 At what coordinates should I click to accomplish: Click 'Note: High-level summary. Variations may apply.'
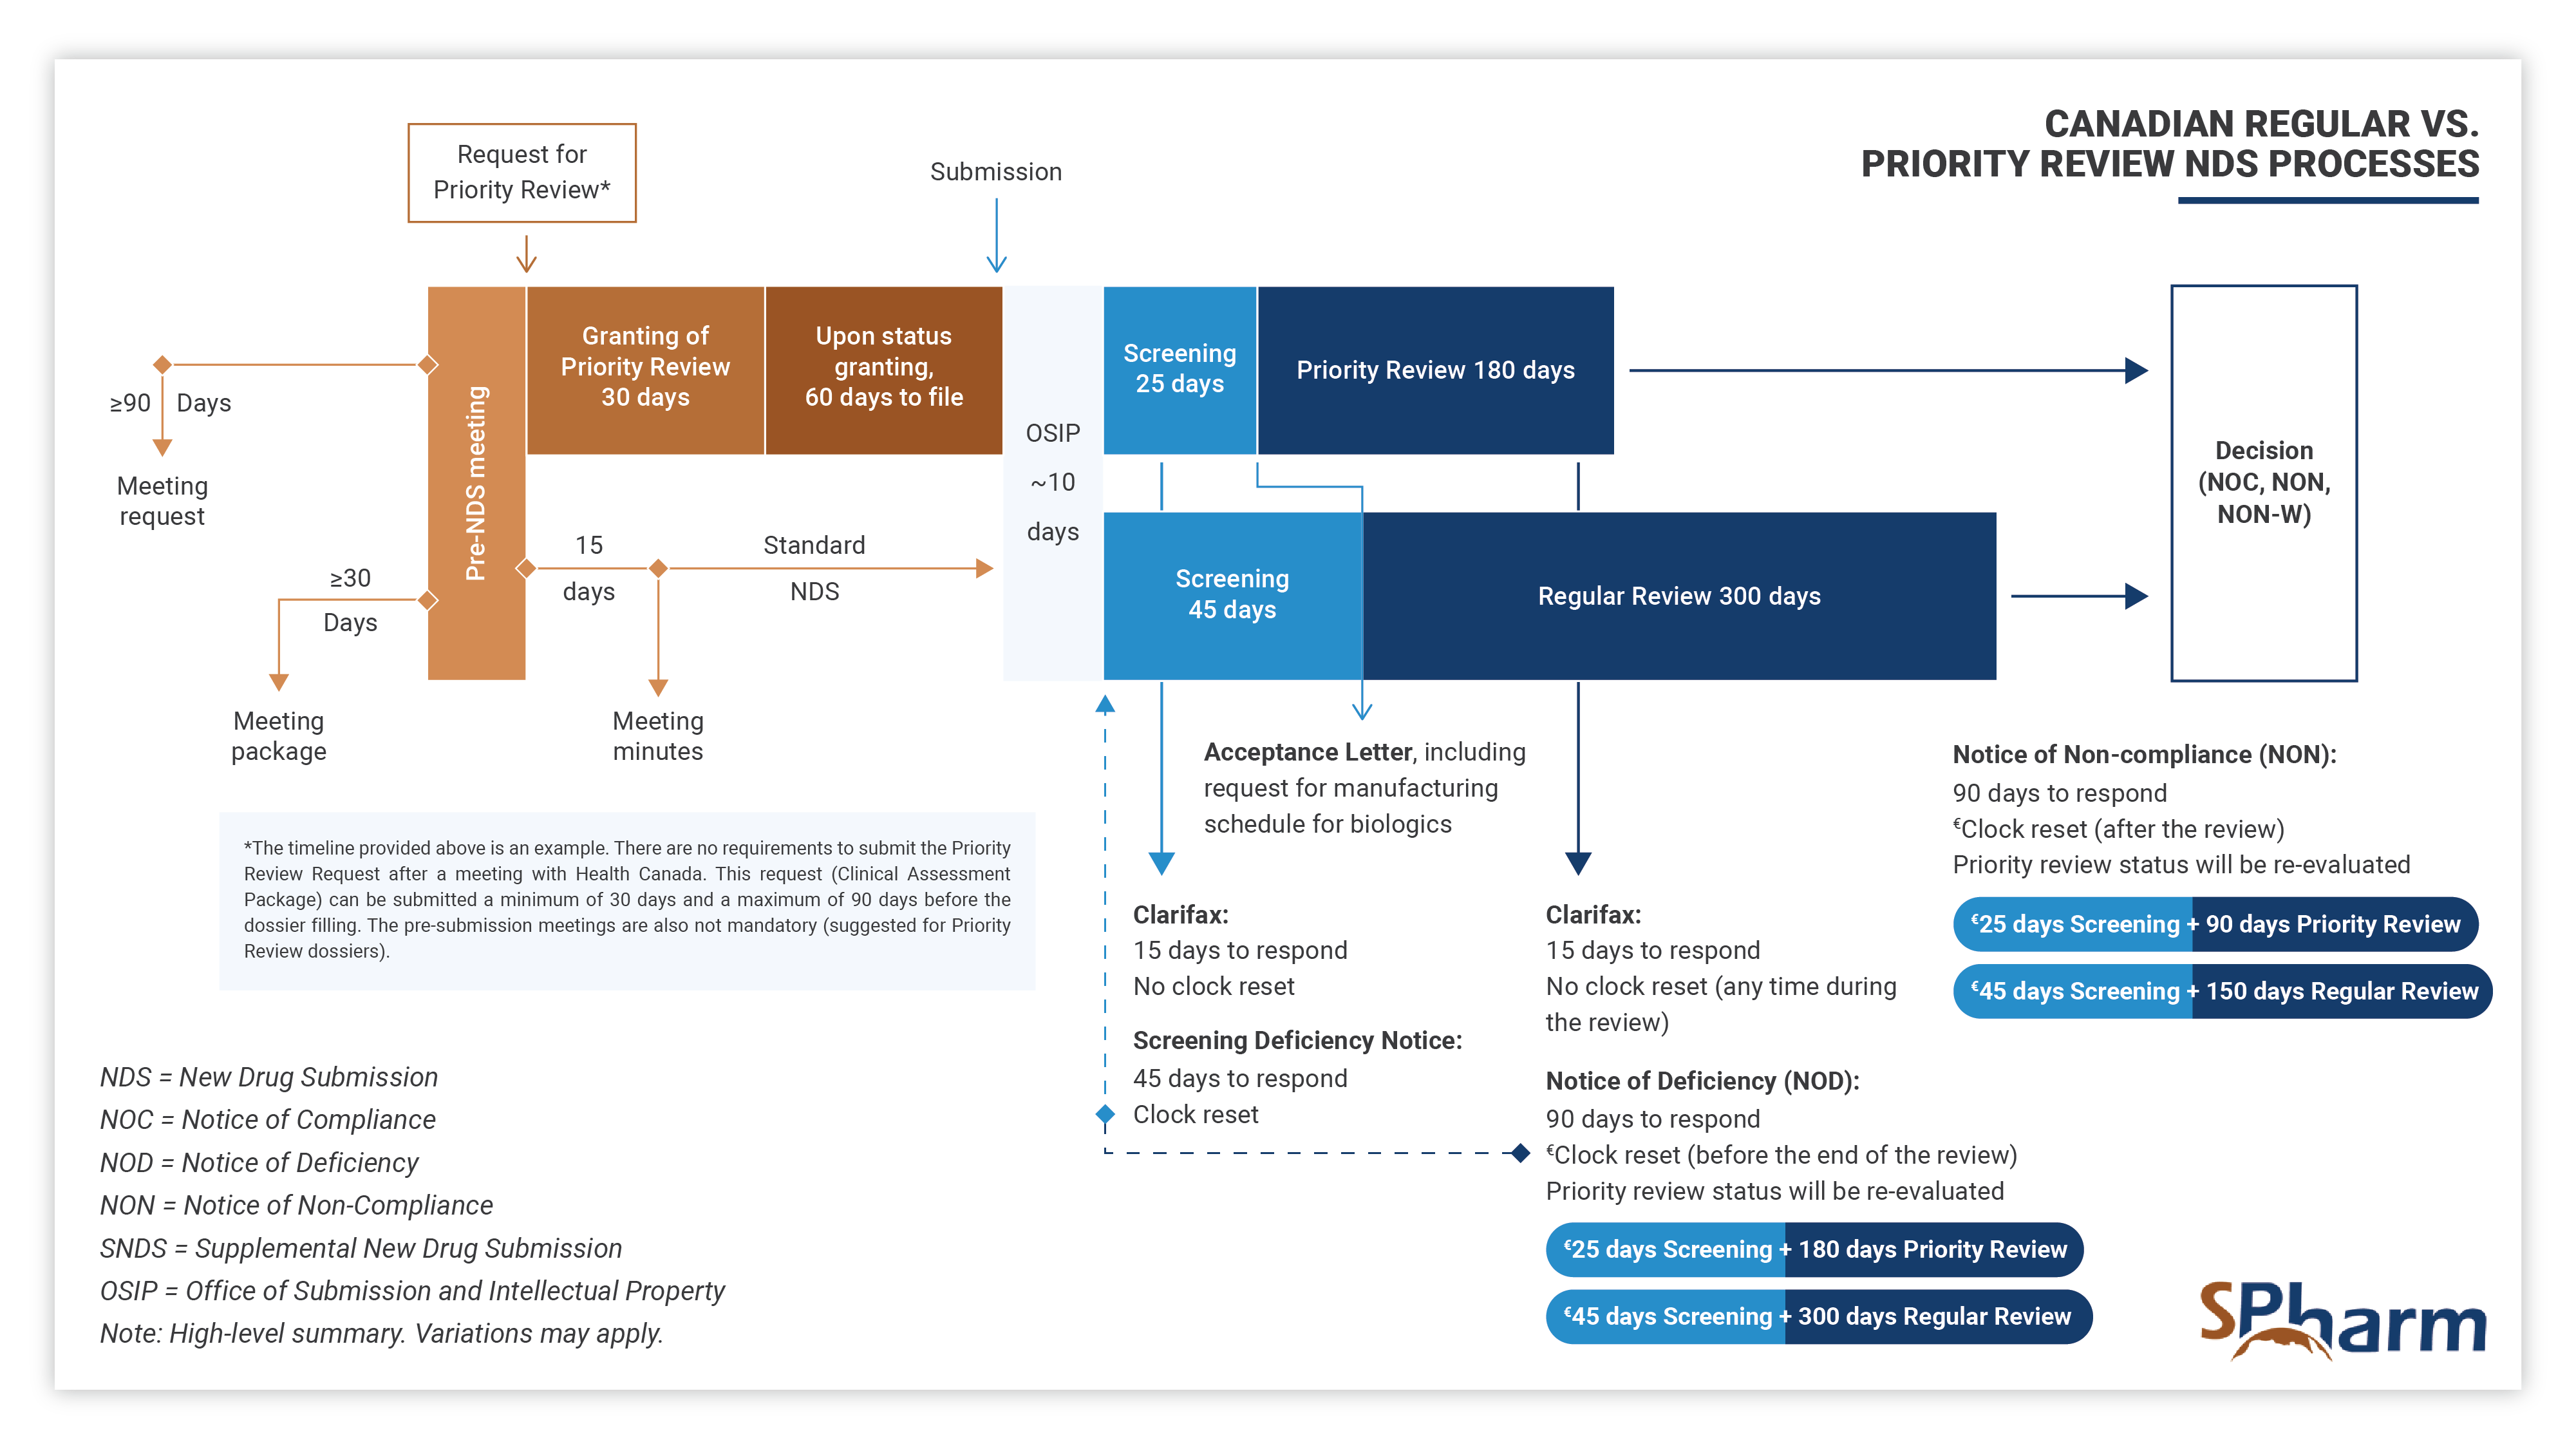[x=381, y=1334]
